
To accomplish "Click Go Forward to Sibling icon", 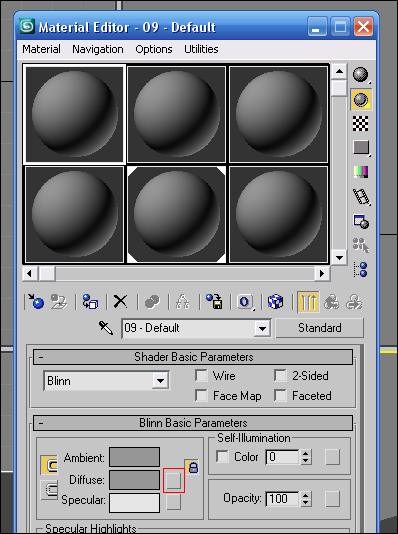I will click(x=354, y=302).
